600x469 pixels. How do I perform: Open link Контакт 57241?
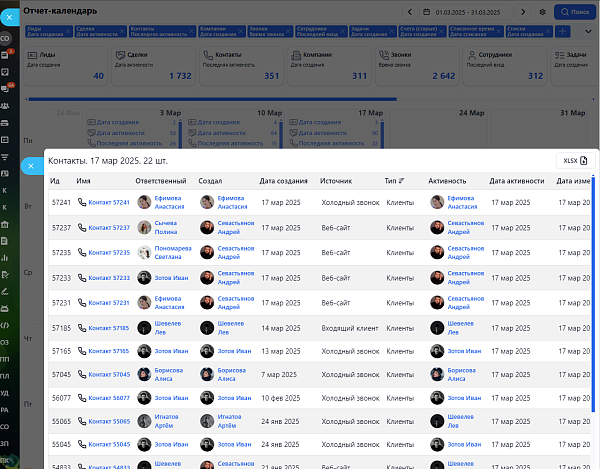109,202
